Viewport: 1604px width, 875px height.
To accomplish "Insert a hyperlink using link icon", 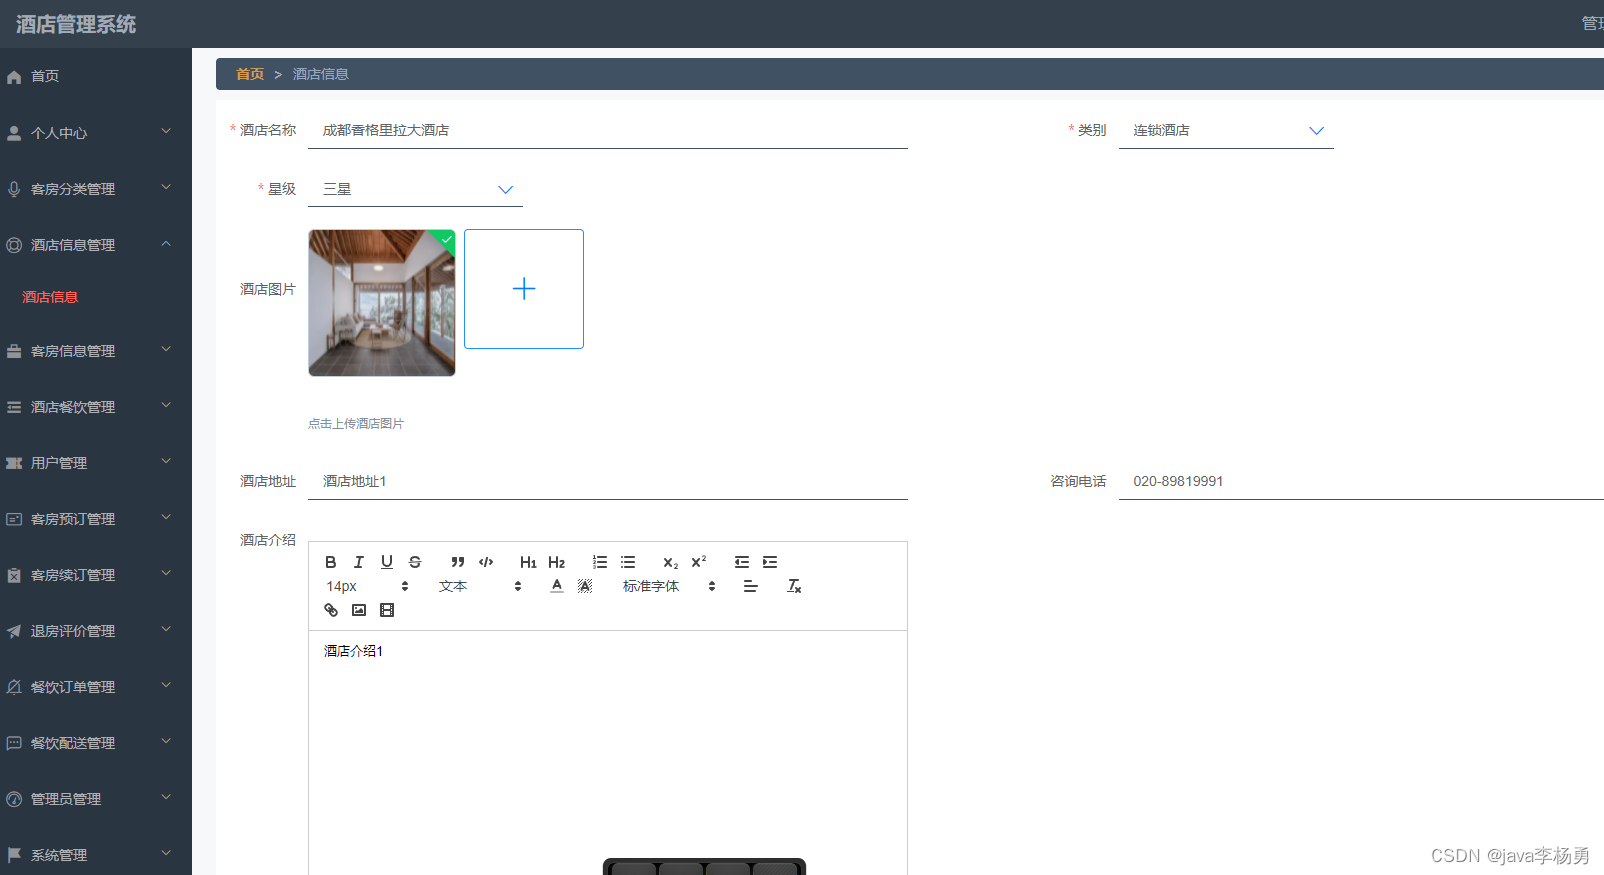I will [x=331, y=610].
